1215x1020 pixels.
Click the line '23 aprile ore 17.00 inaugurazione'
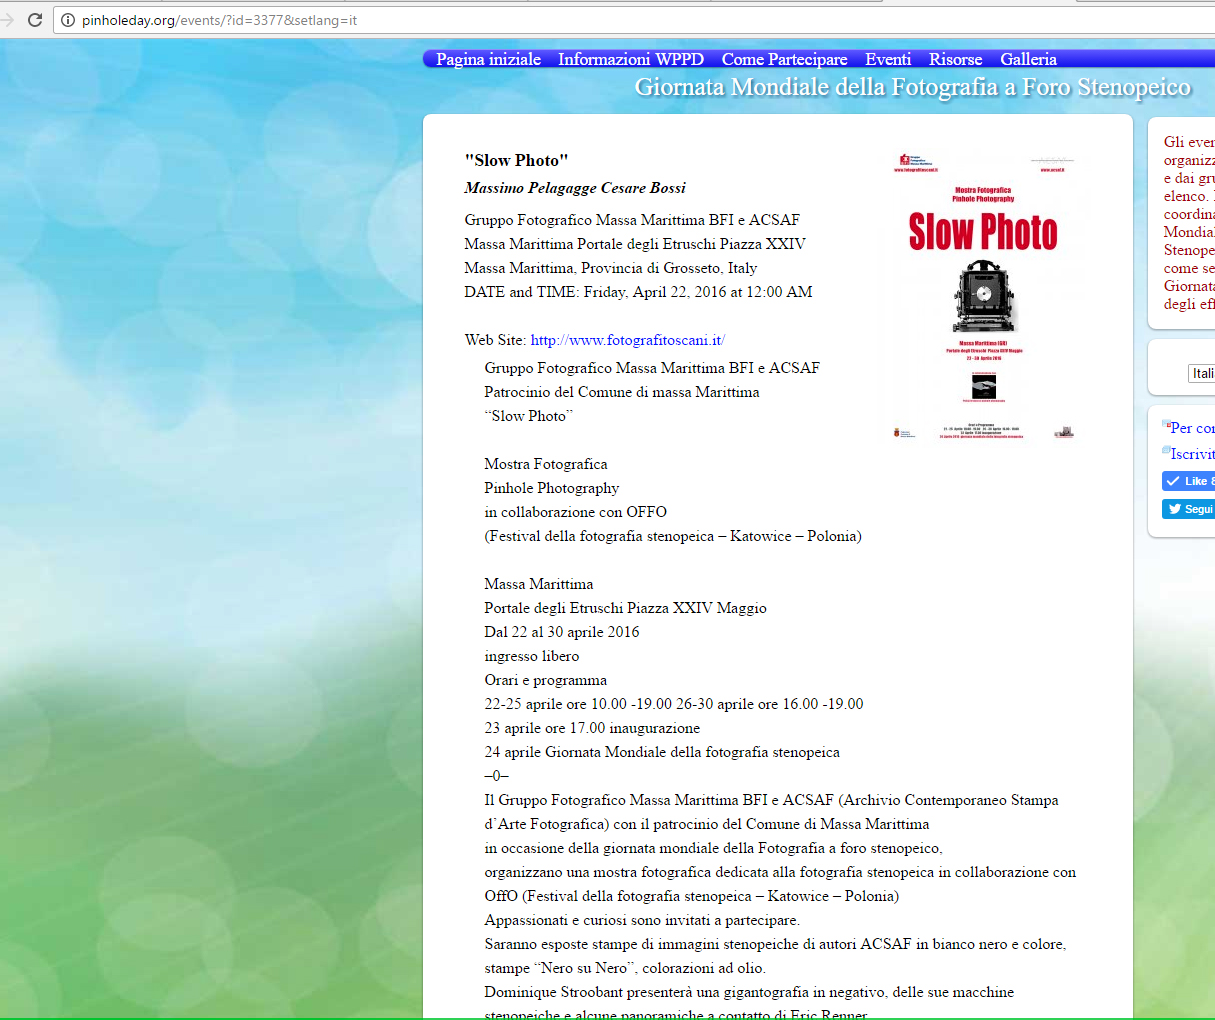point(592,728)
